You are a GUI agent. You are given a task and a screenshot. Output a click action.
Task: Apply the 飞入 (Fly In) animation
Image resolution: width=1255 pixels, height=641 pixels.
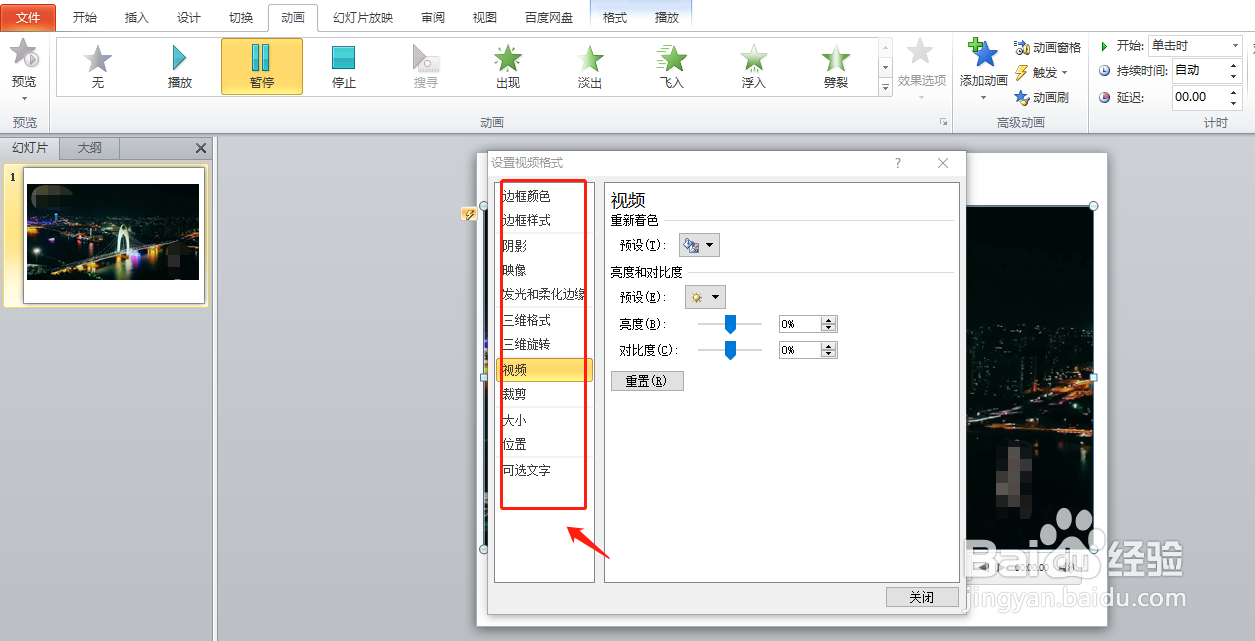[x=671, y=66]
